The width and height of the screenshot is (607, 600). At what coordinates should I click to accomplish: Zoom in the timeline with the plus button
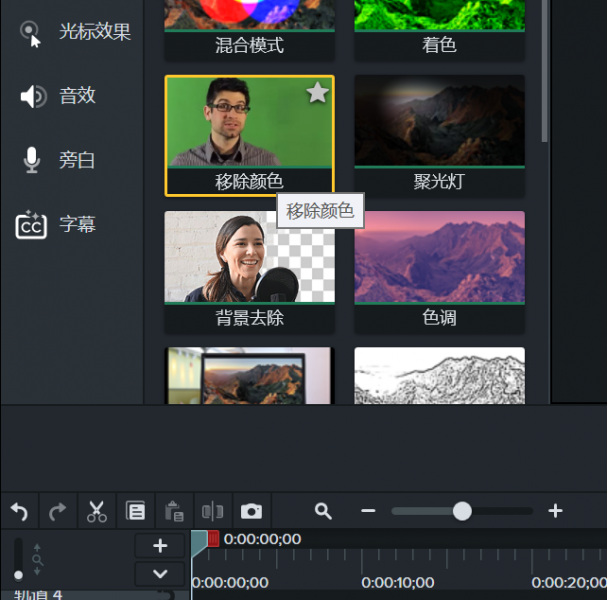pos(556,511)
